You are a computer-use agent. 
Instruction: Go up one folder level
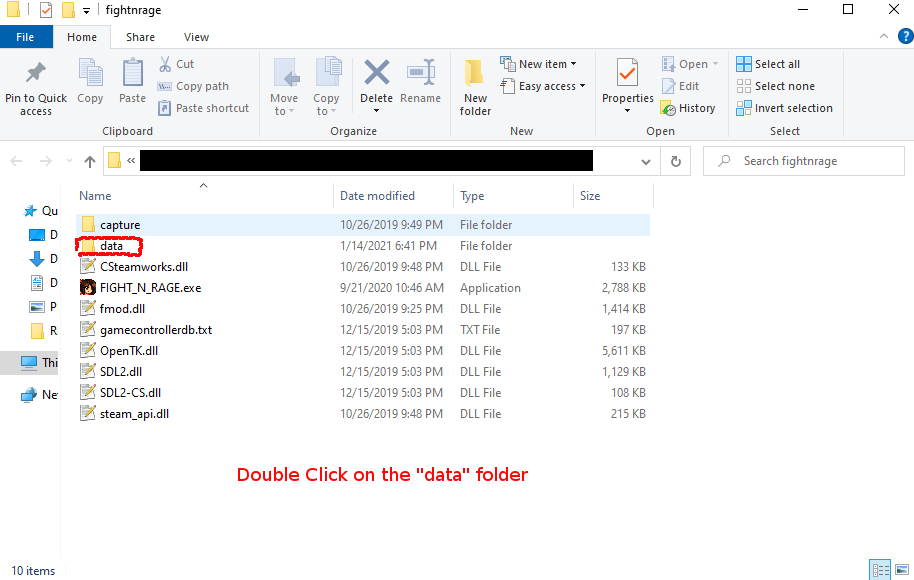click(x=90, y=161)
